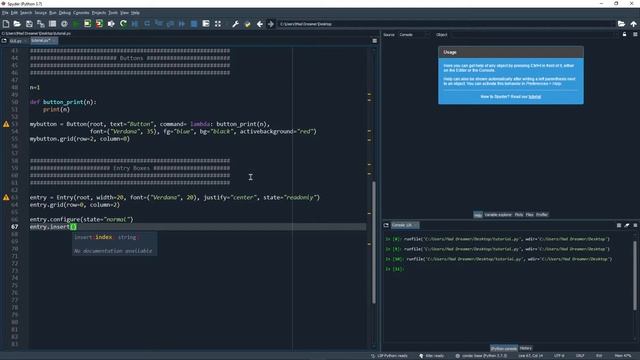The height and width of the screenshot is (360, 640).
Task: Switch to the Variable explorer tab
Action: pos(498,215)
